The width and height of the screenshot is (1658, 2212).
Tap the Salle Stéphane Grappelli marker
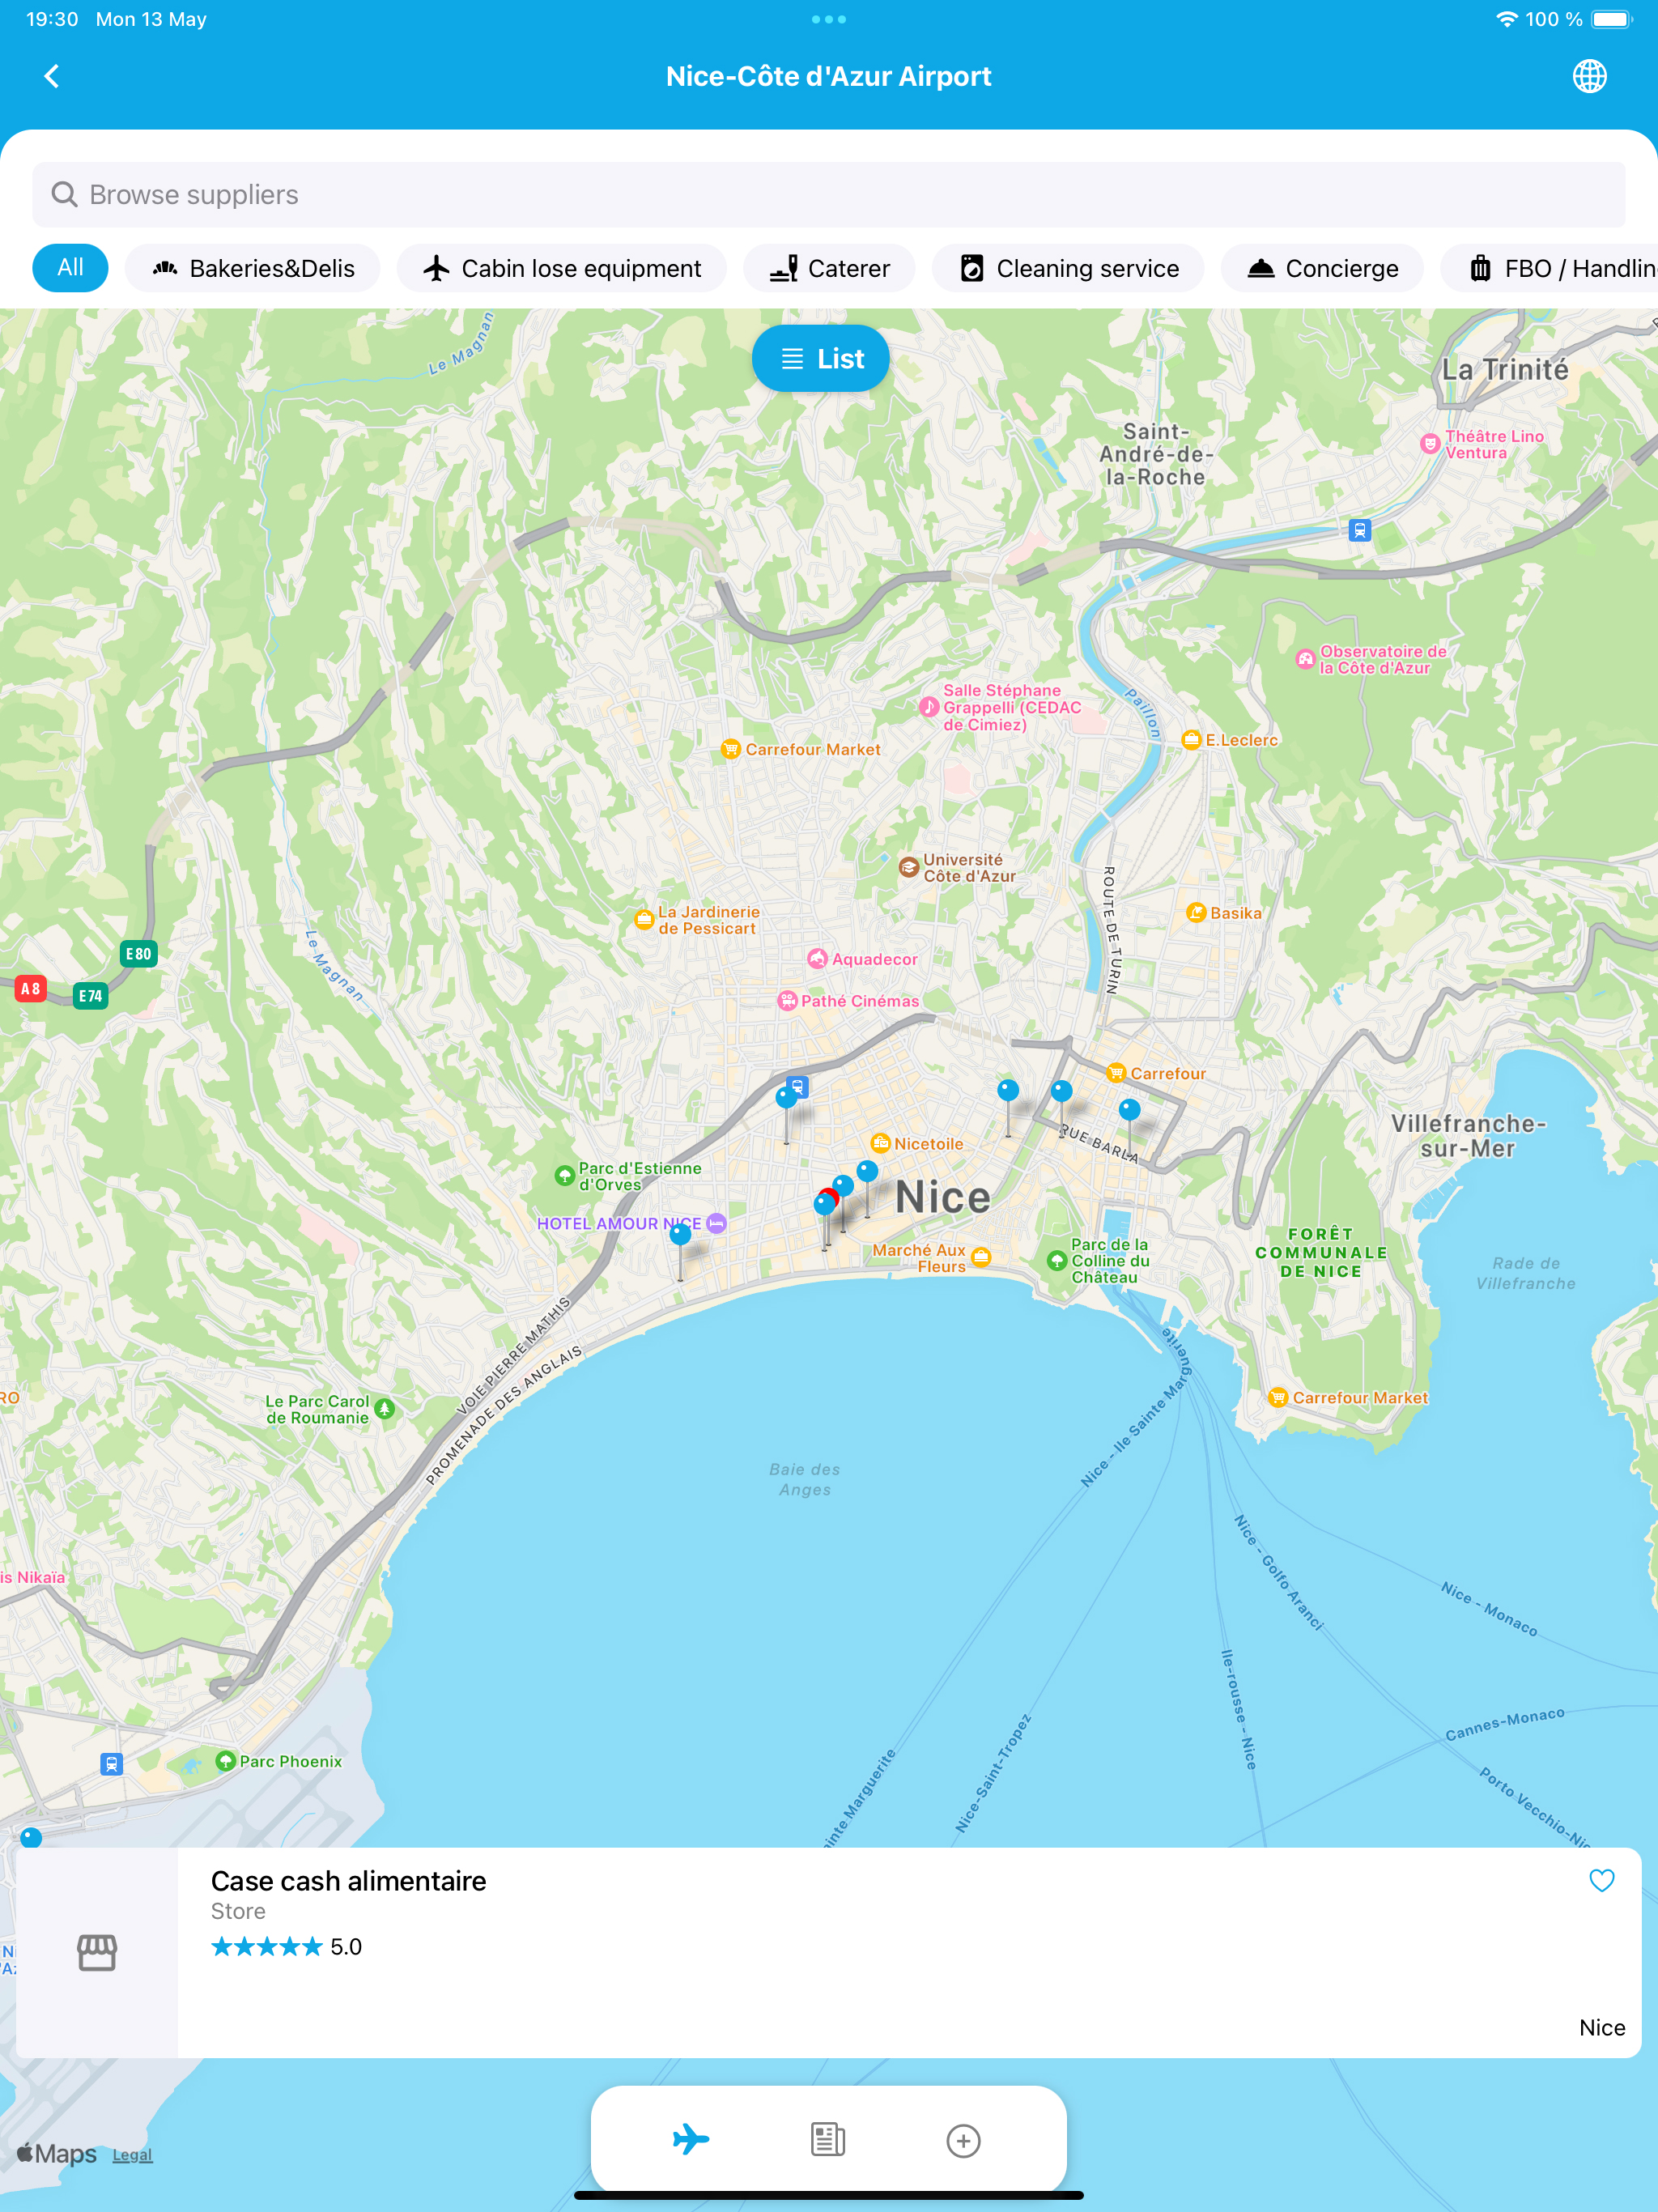click(929, 707)
